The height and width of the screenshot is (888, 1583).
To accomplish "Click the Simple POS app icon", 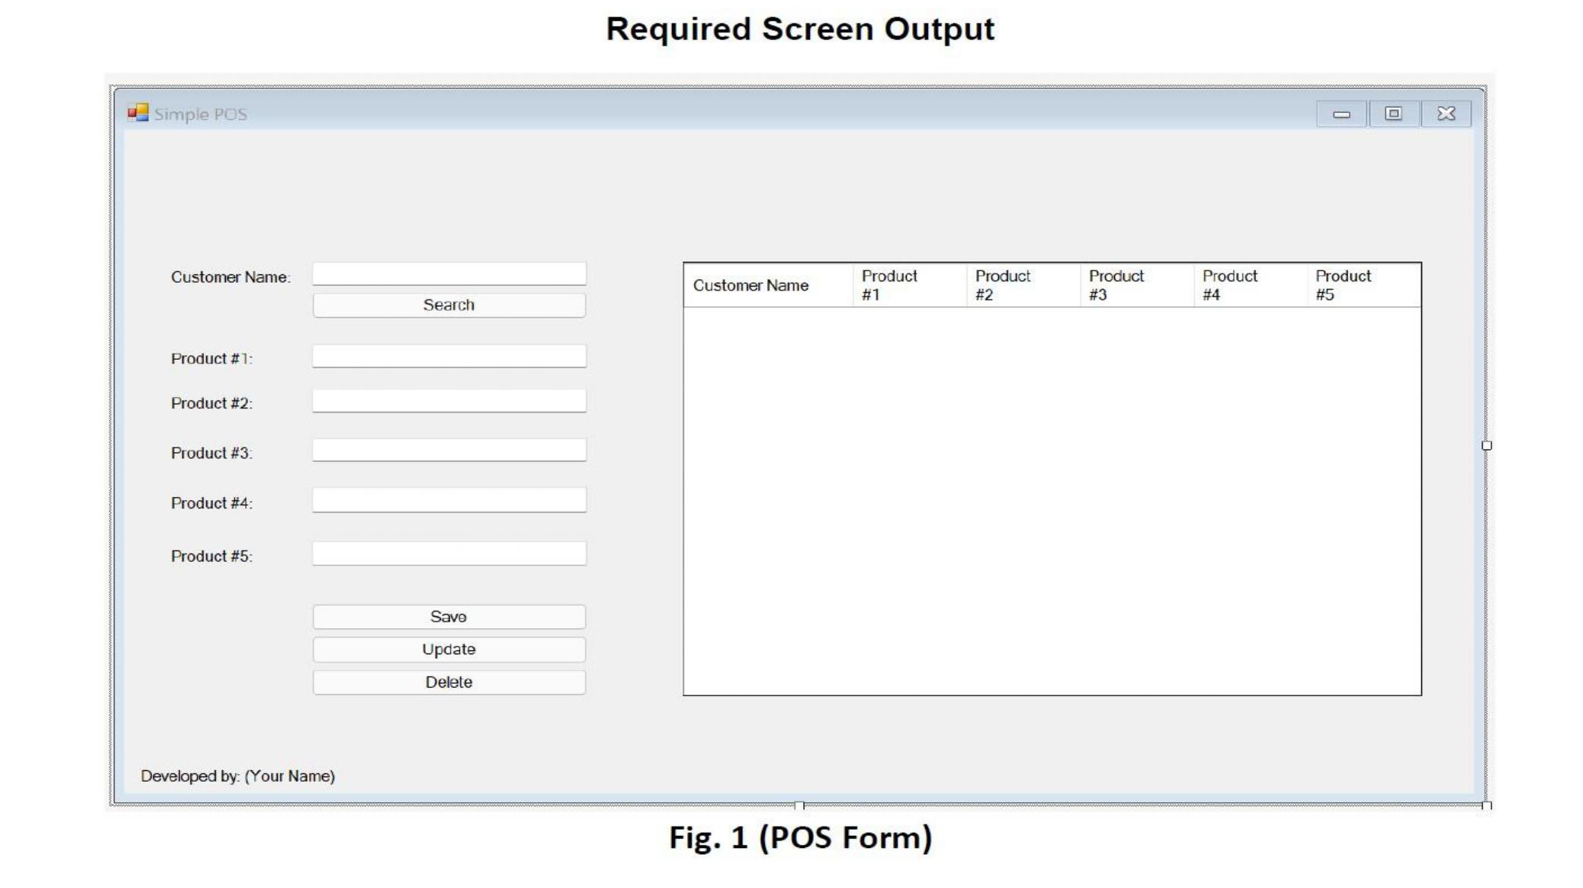I will (x=138, y=113).
